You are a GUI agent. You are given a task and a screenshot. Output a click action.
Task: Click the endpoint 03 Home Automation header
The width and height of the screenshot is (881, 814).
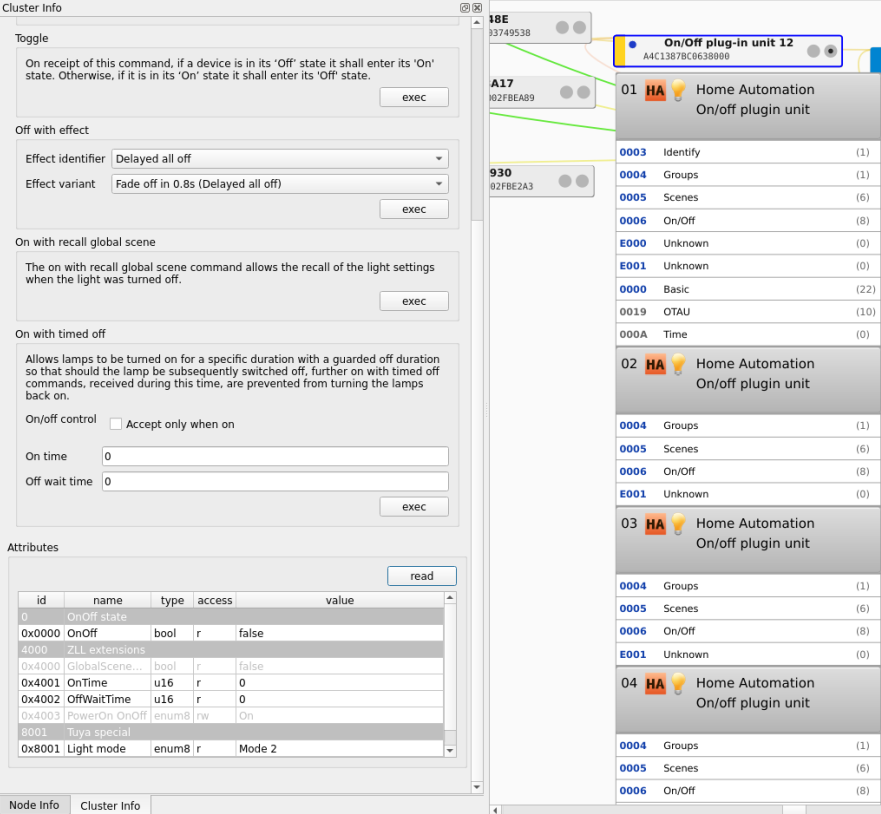click(747, 540)
